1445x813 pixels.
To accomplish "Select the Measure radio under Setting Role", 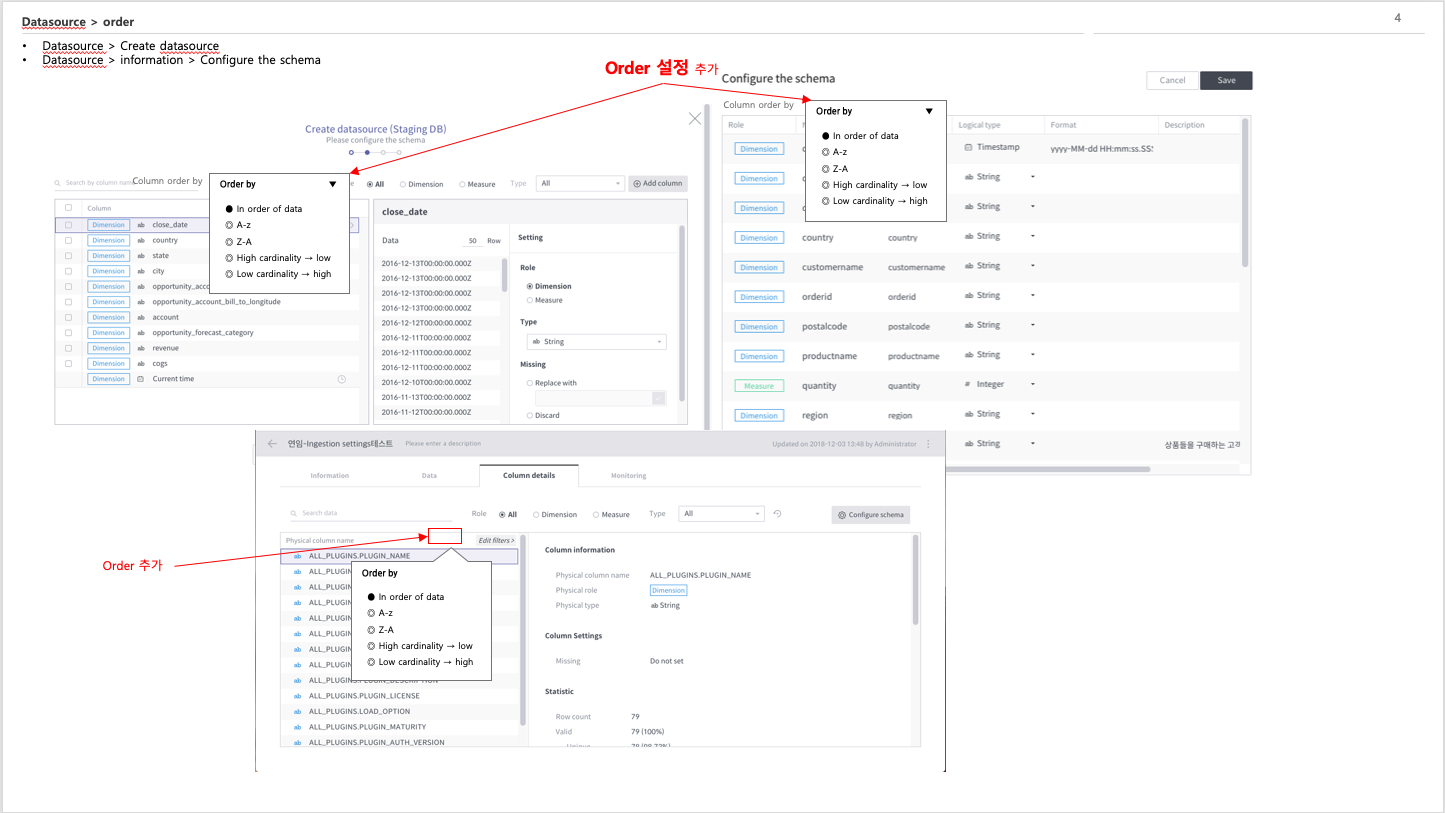I will click(530, 300).
